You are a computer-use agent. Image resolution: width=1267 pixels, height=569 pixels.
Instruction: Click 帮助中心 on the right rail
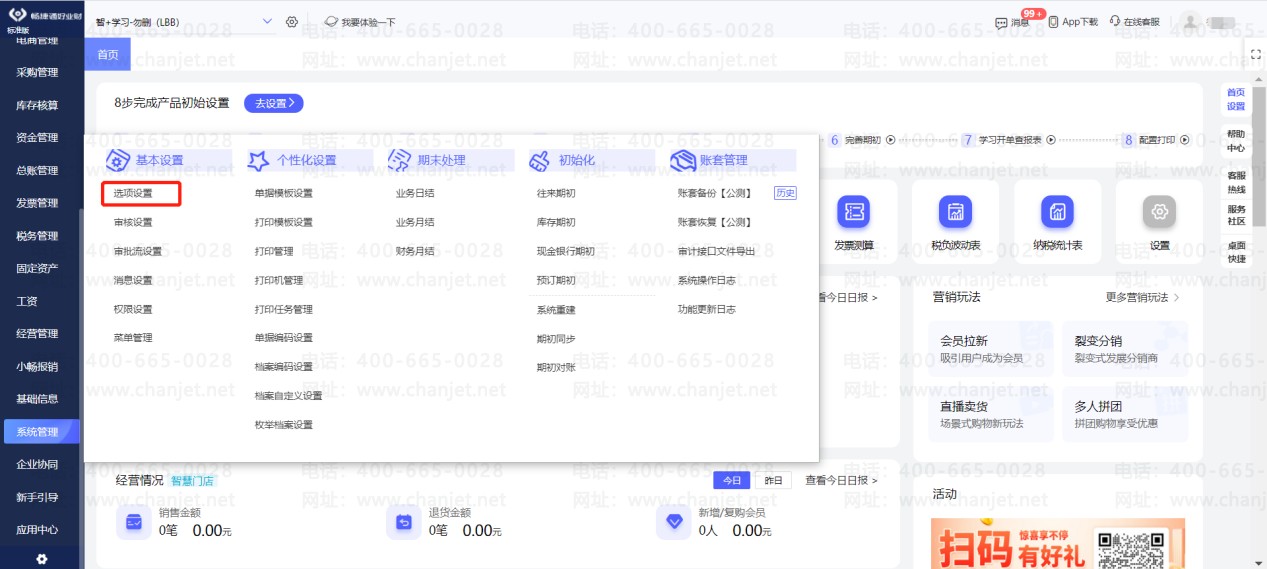click(1236, 141)
